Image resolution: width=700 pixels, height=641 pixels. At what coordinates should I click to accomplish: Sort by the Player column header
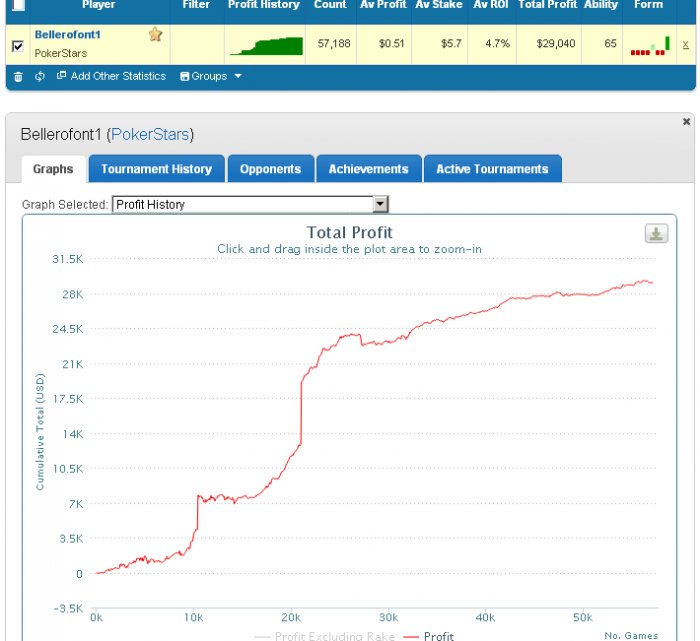click(99, 5)
